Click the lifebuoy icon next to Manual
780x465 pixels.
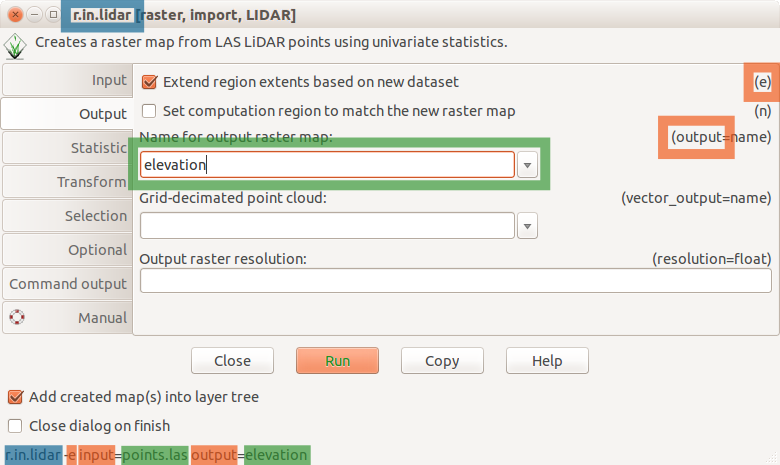[17, 317]
